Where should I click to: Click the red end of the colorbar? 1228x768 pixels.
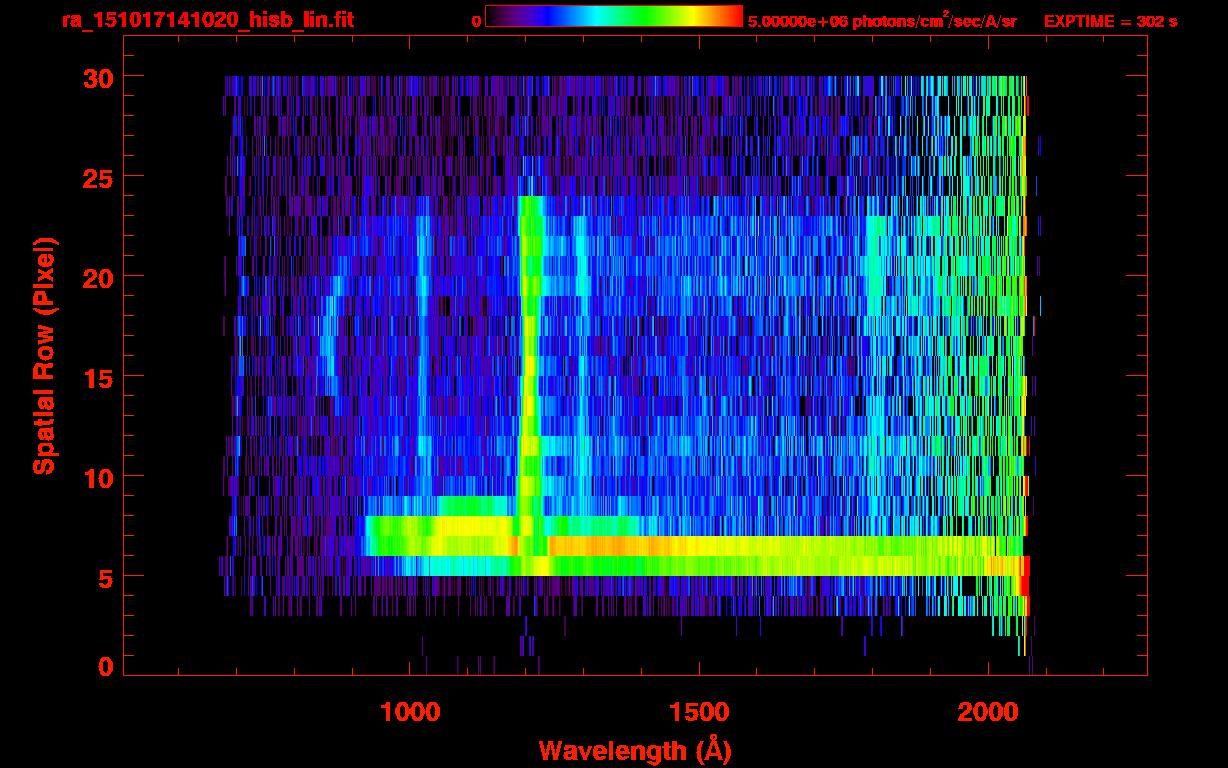[730, 17]
